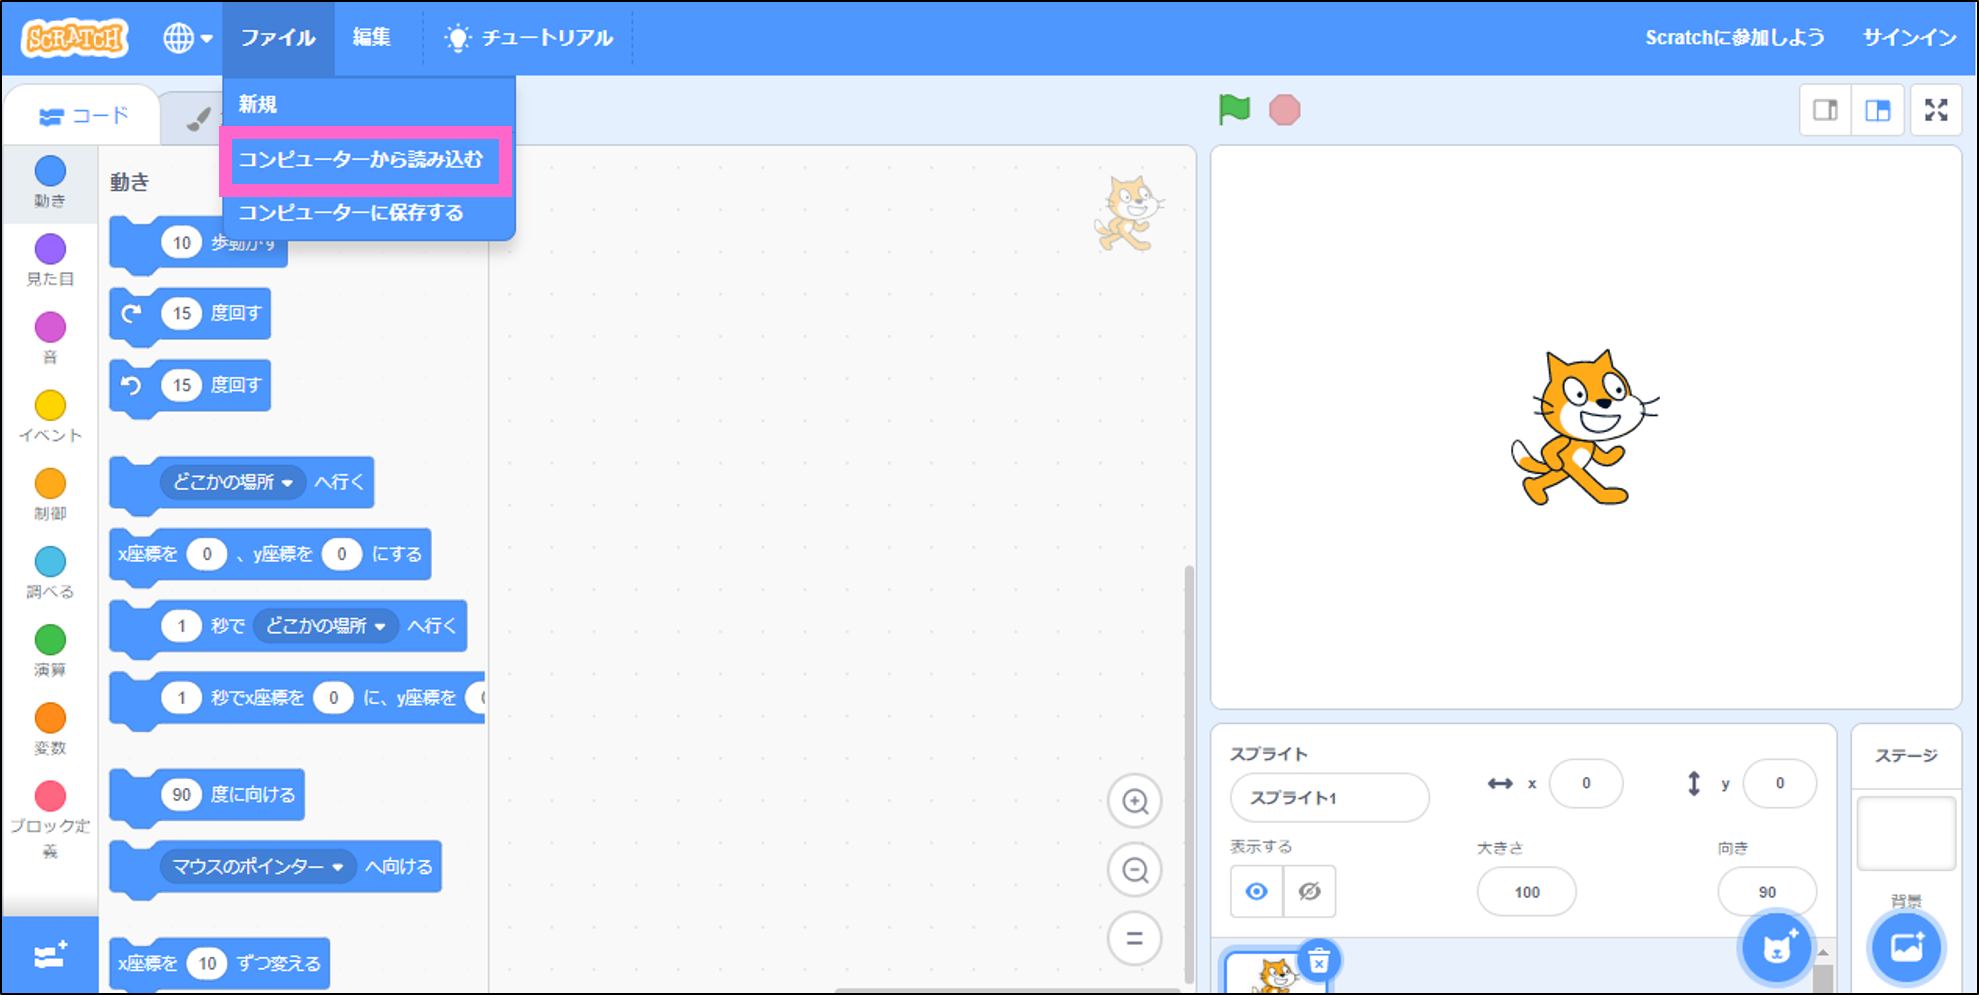Click the サインイン (Sign in) link

tap(1908, 37)
